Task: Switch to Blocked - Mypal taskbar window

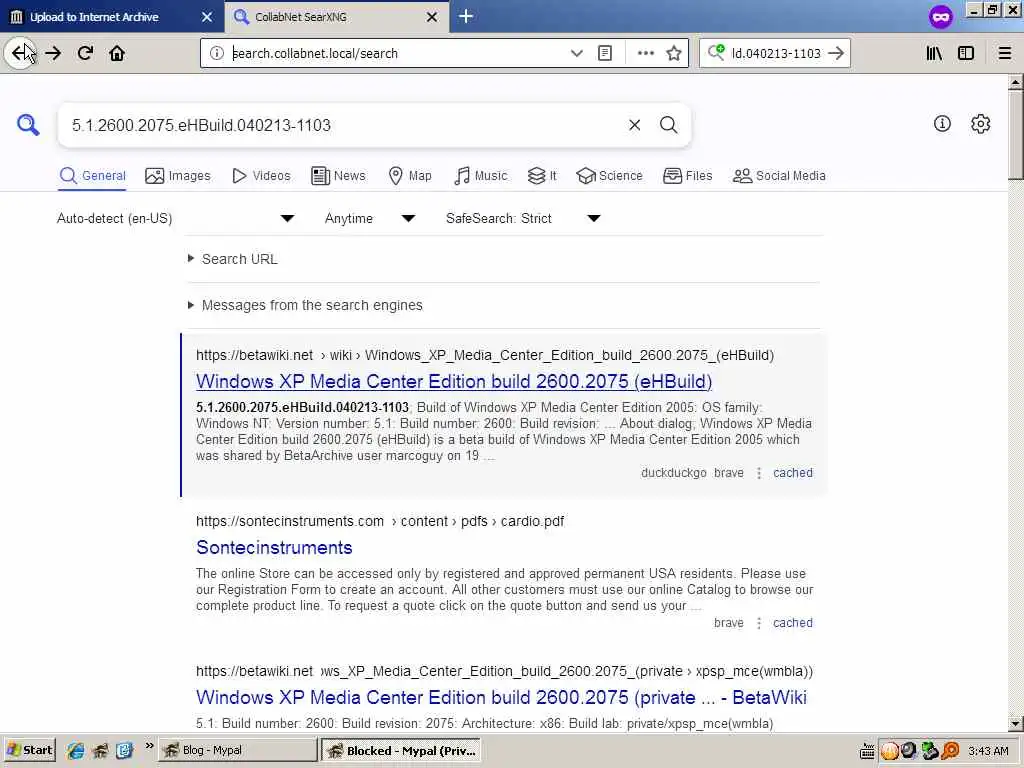Action: click(400, 750)
